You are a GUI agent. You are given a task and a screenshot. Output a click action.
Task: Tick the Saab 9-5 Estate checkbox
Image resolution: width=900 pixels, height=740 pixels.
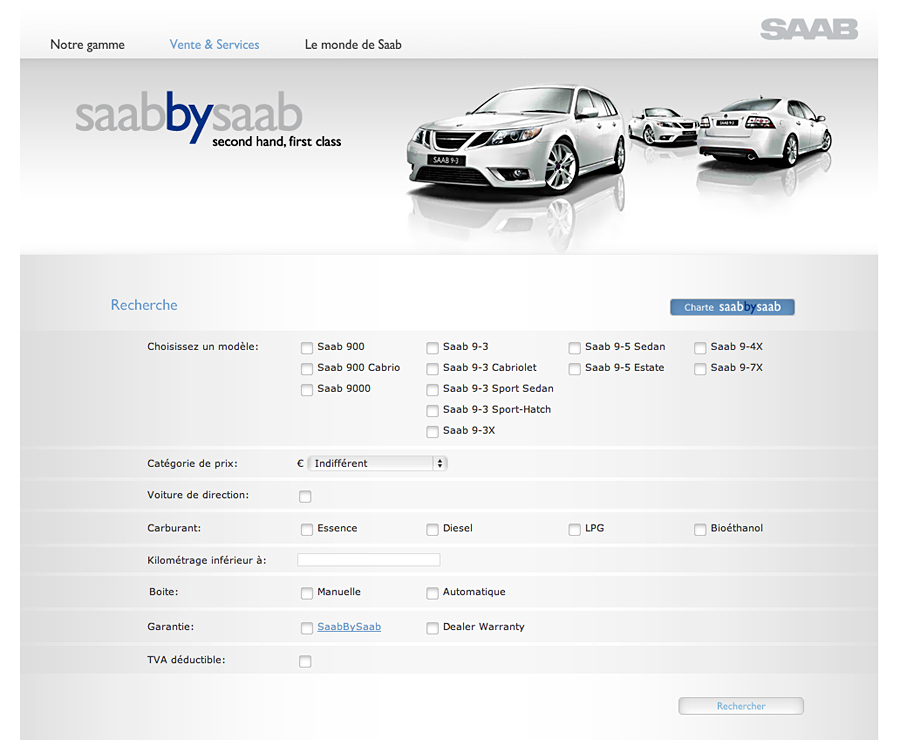coord(575,369)
